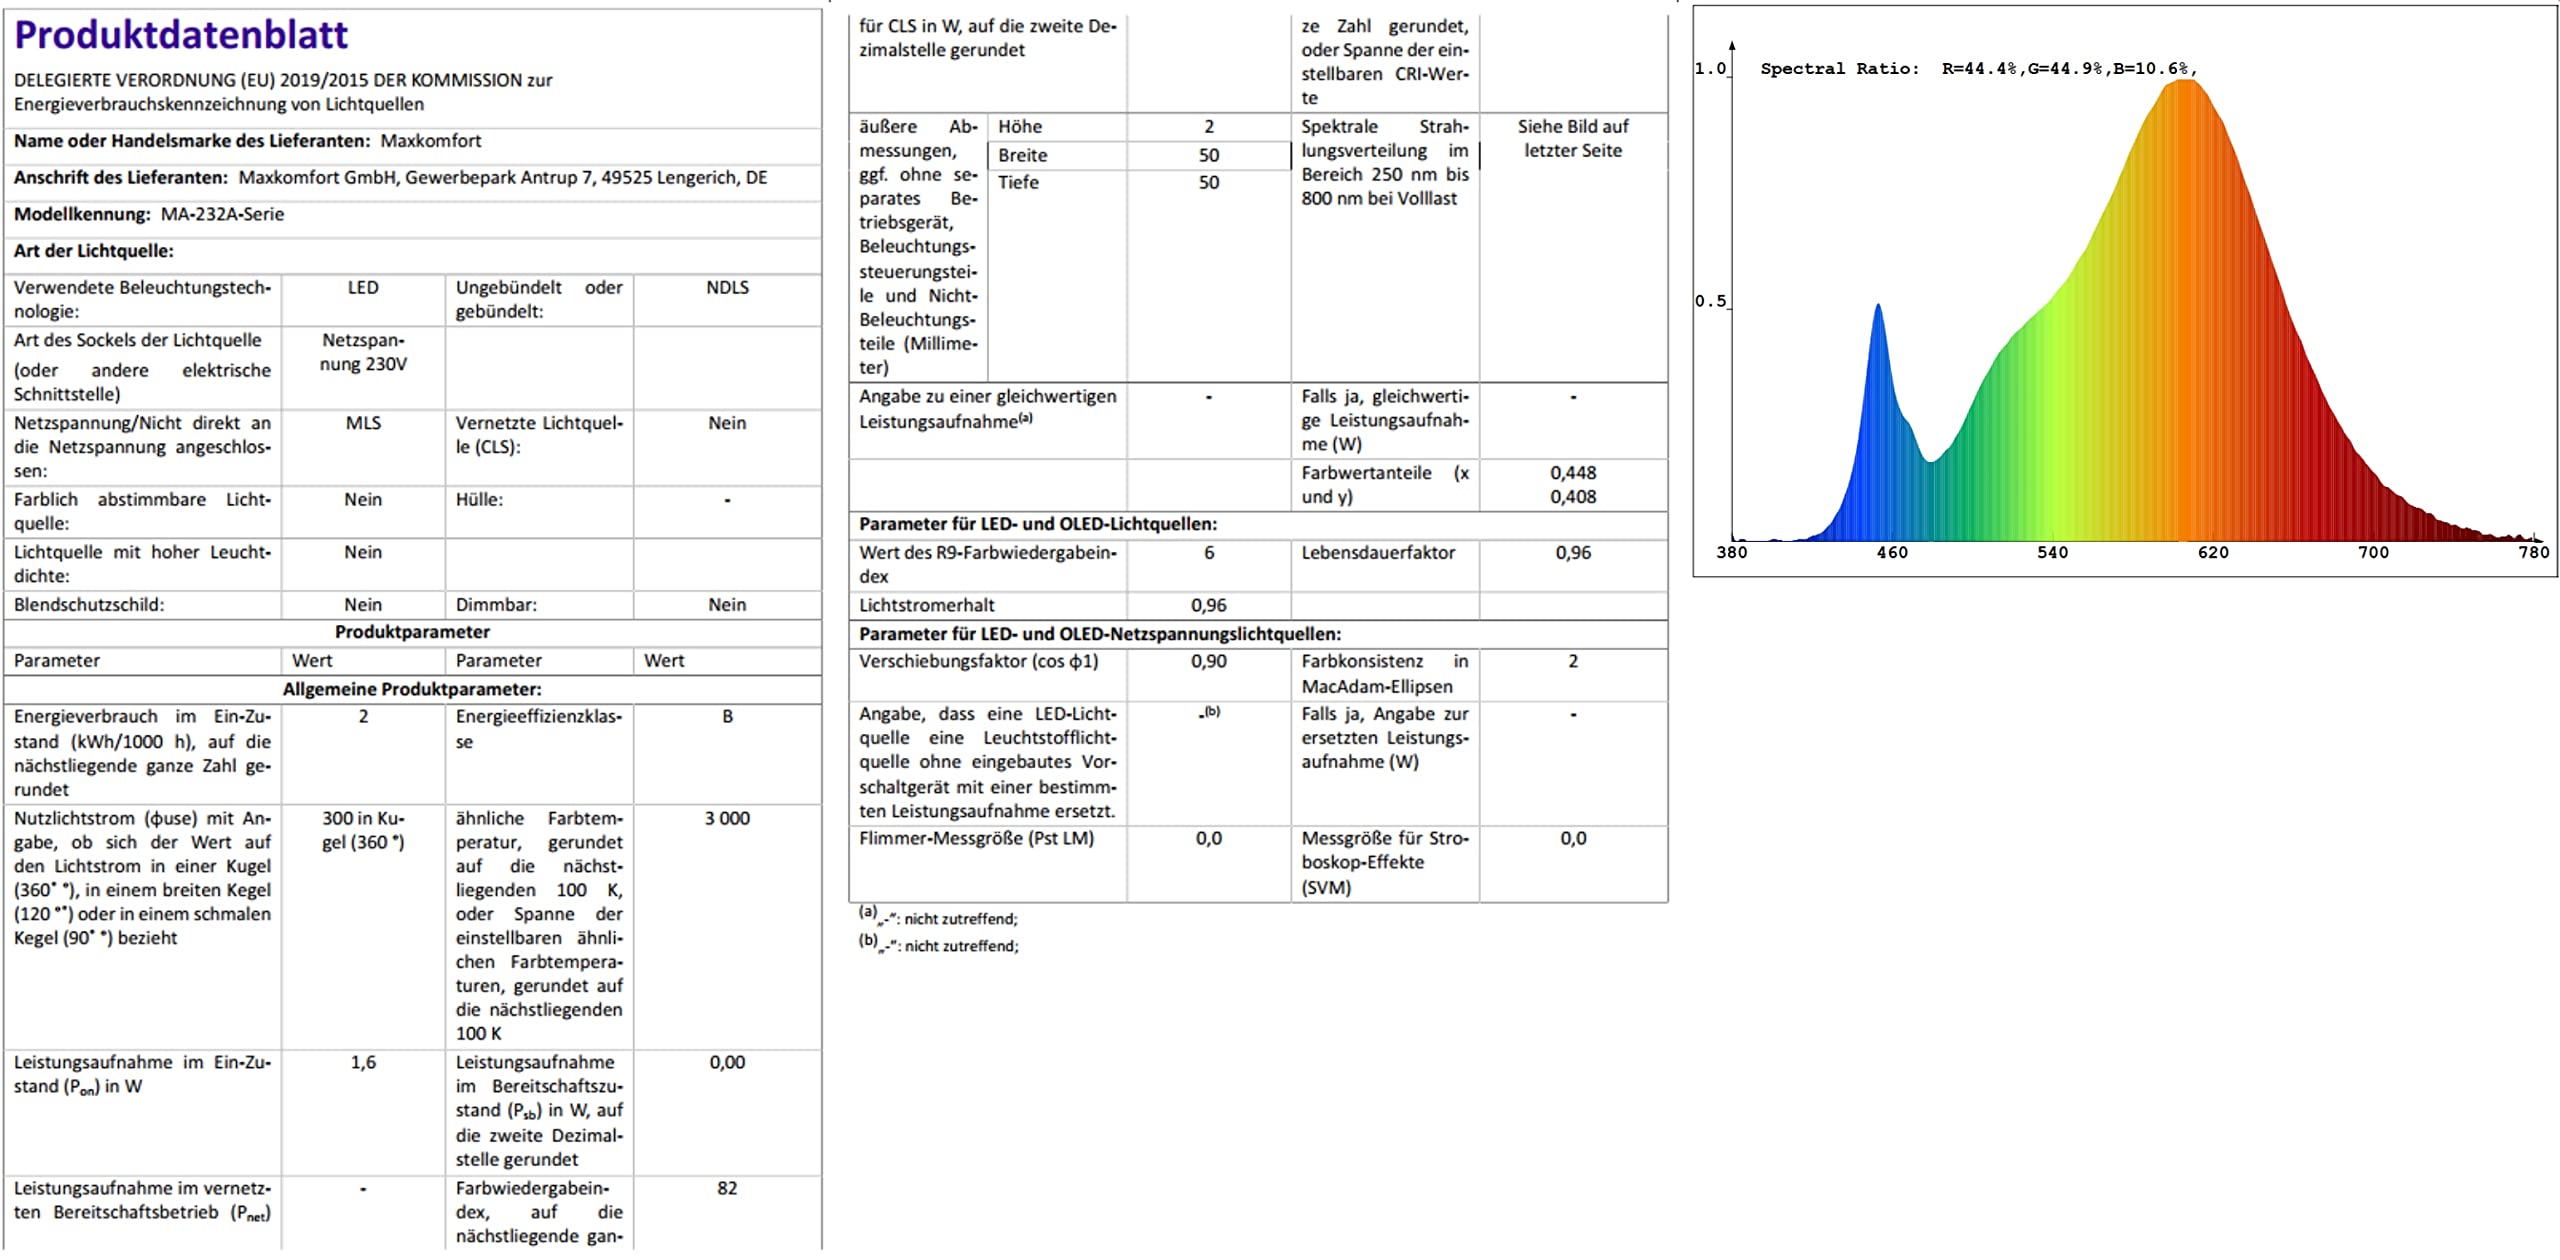The width and height of the screenshot is (2560, 1260).
Task: Click the chromaticity y value "0,408"
Action: [1573, 497]
